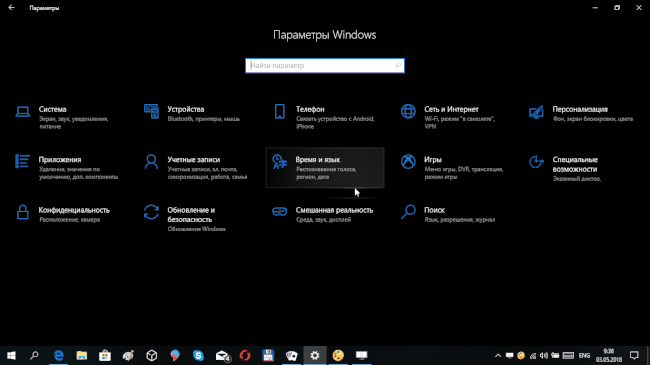Open the volume speaker tray icon
This screenshot has height=365, width=650.
544,356
